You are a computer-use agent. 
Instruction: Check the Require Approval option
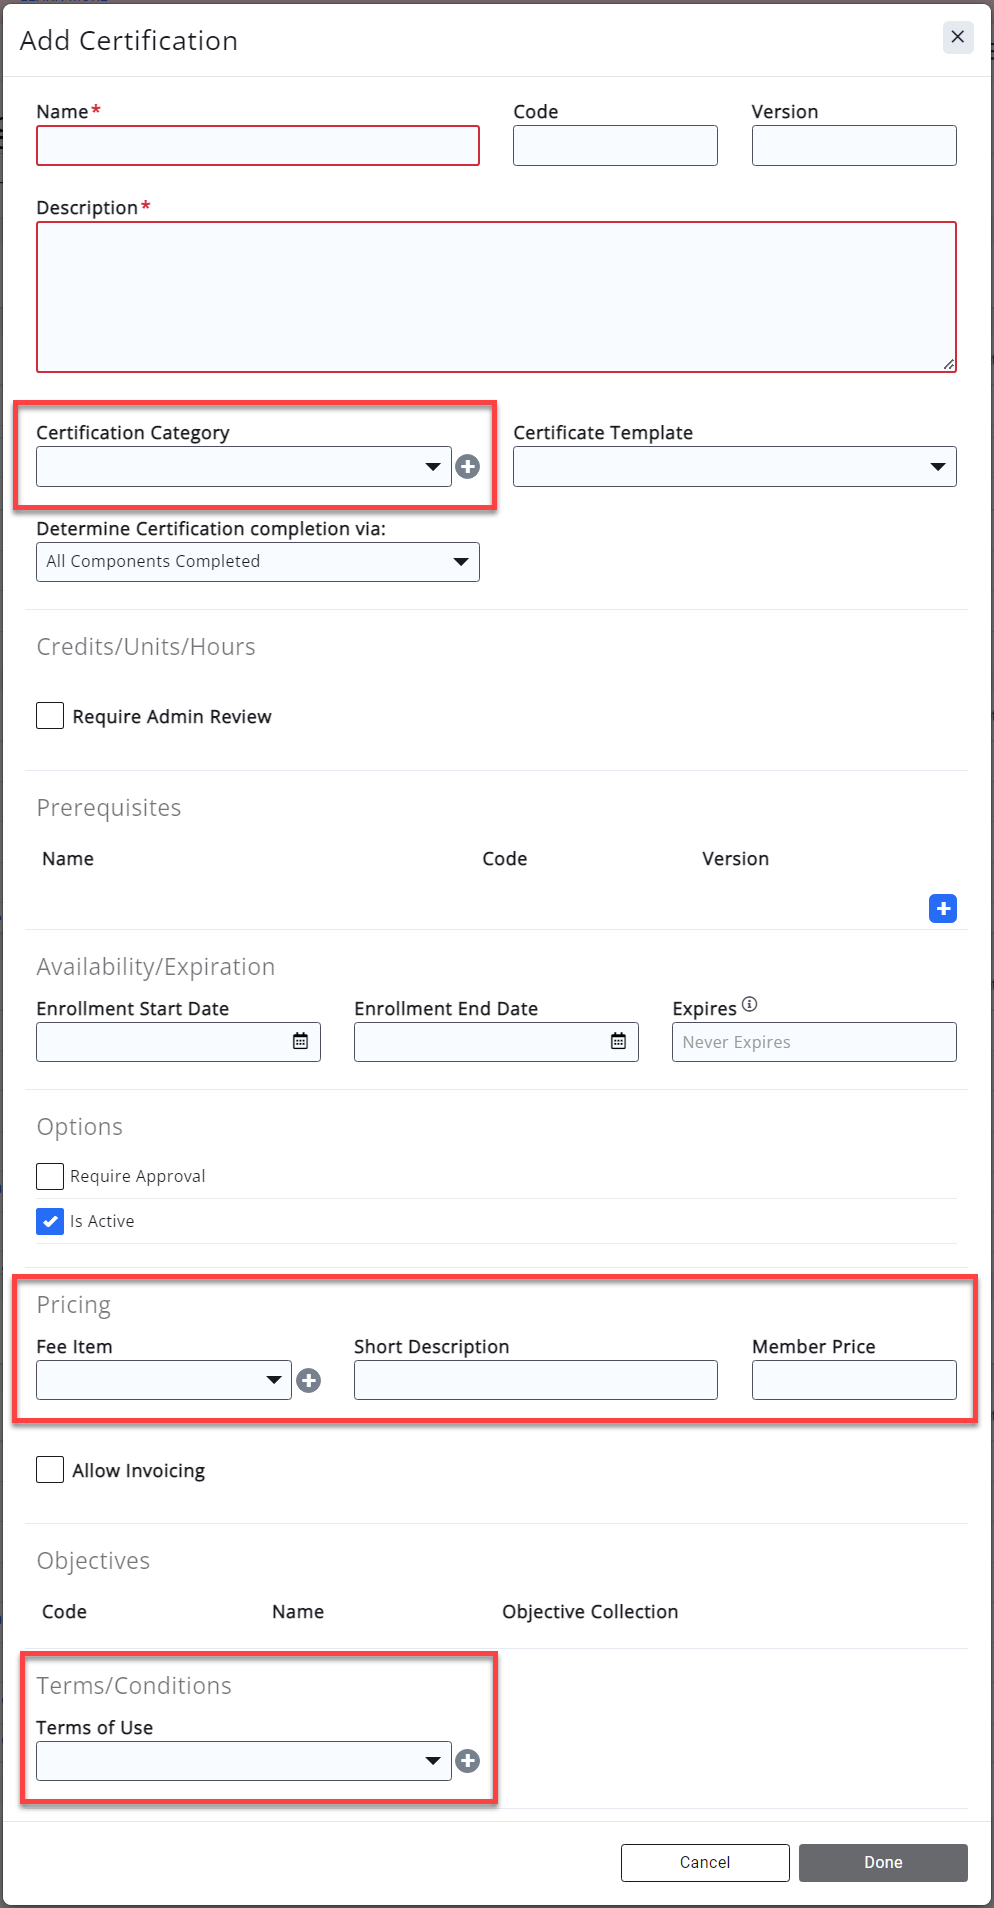click(50, 1176)
